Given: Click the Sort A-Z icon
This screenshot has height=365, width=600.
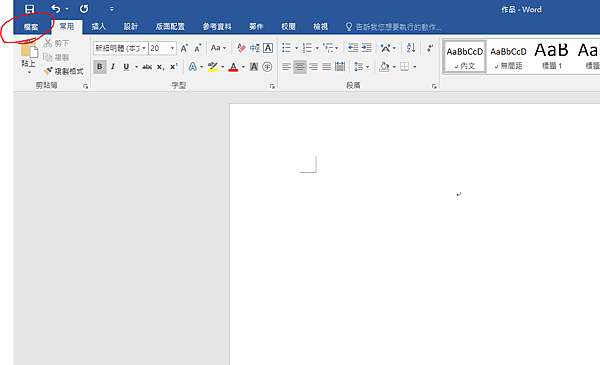Looking at the screenshot, I should tap(411, 48).
